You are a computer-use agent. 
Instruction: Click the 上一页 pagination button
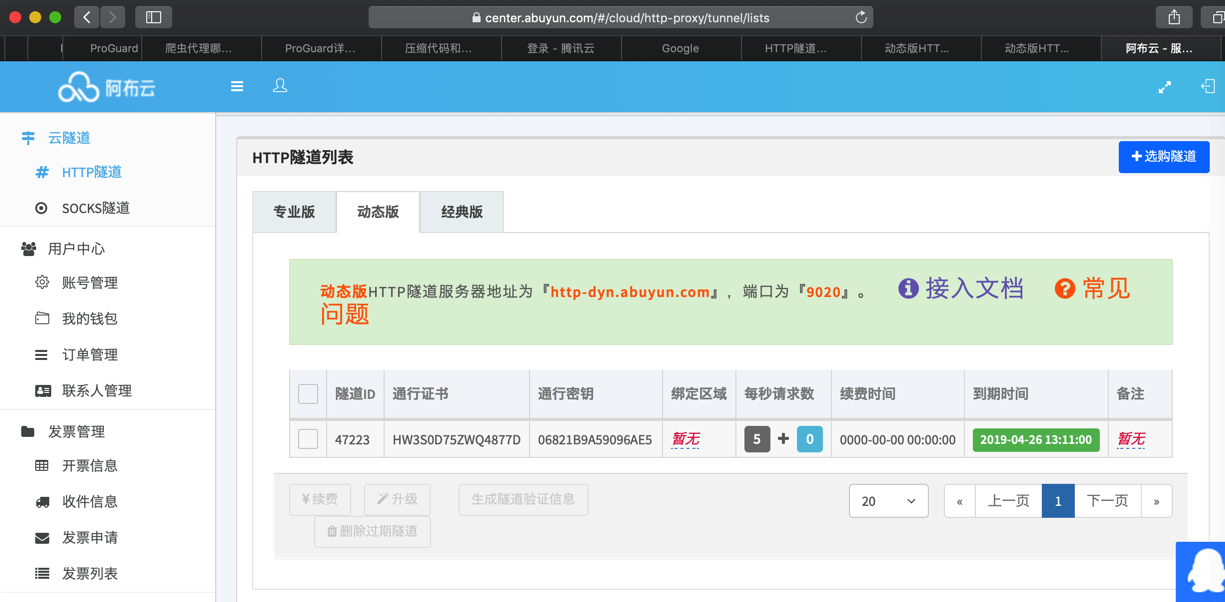(x=1008, y=501)
